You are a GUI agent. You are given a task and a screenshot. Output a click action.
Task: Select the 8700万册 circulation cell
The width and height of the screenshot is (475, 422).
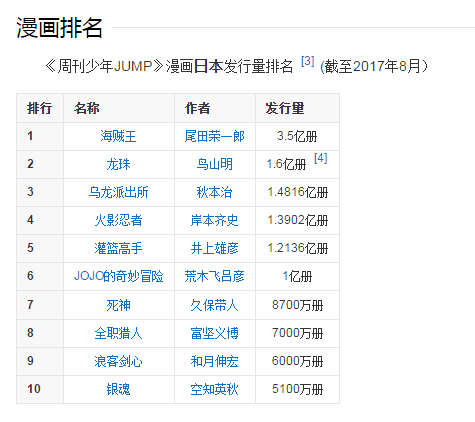(x=297, y=305)
